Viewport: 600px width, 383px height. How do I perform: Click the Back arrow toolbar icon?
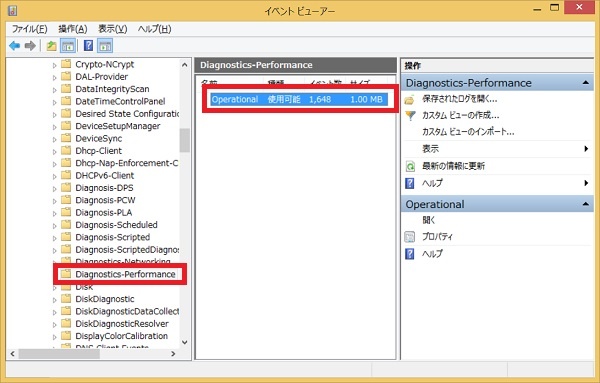click(x=15, y=46)
